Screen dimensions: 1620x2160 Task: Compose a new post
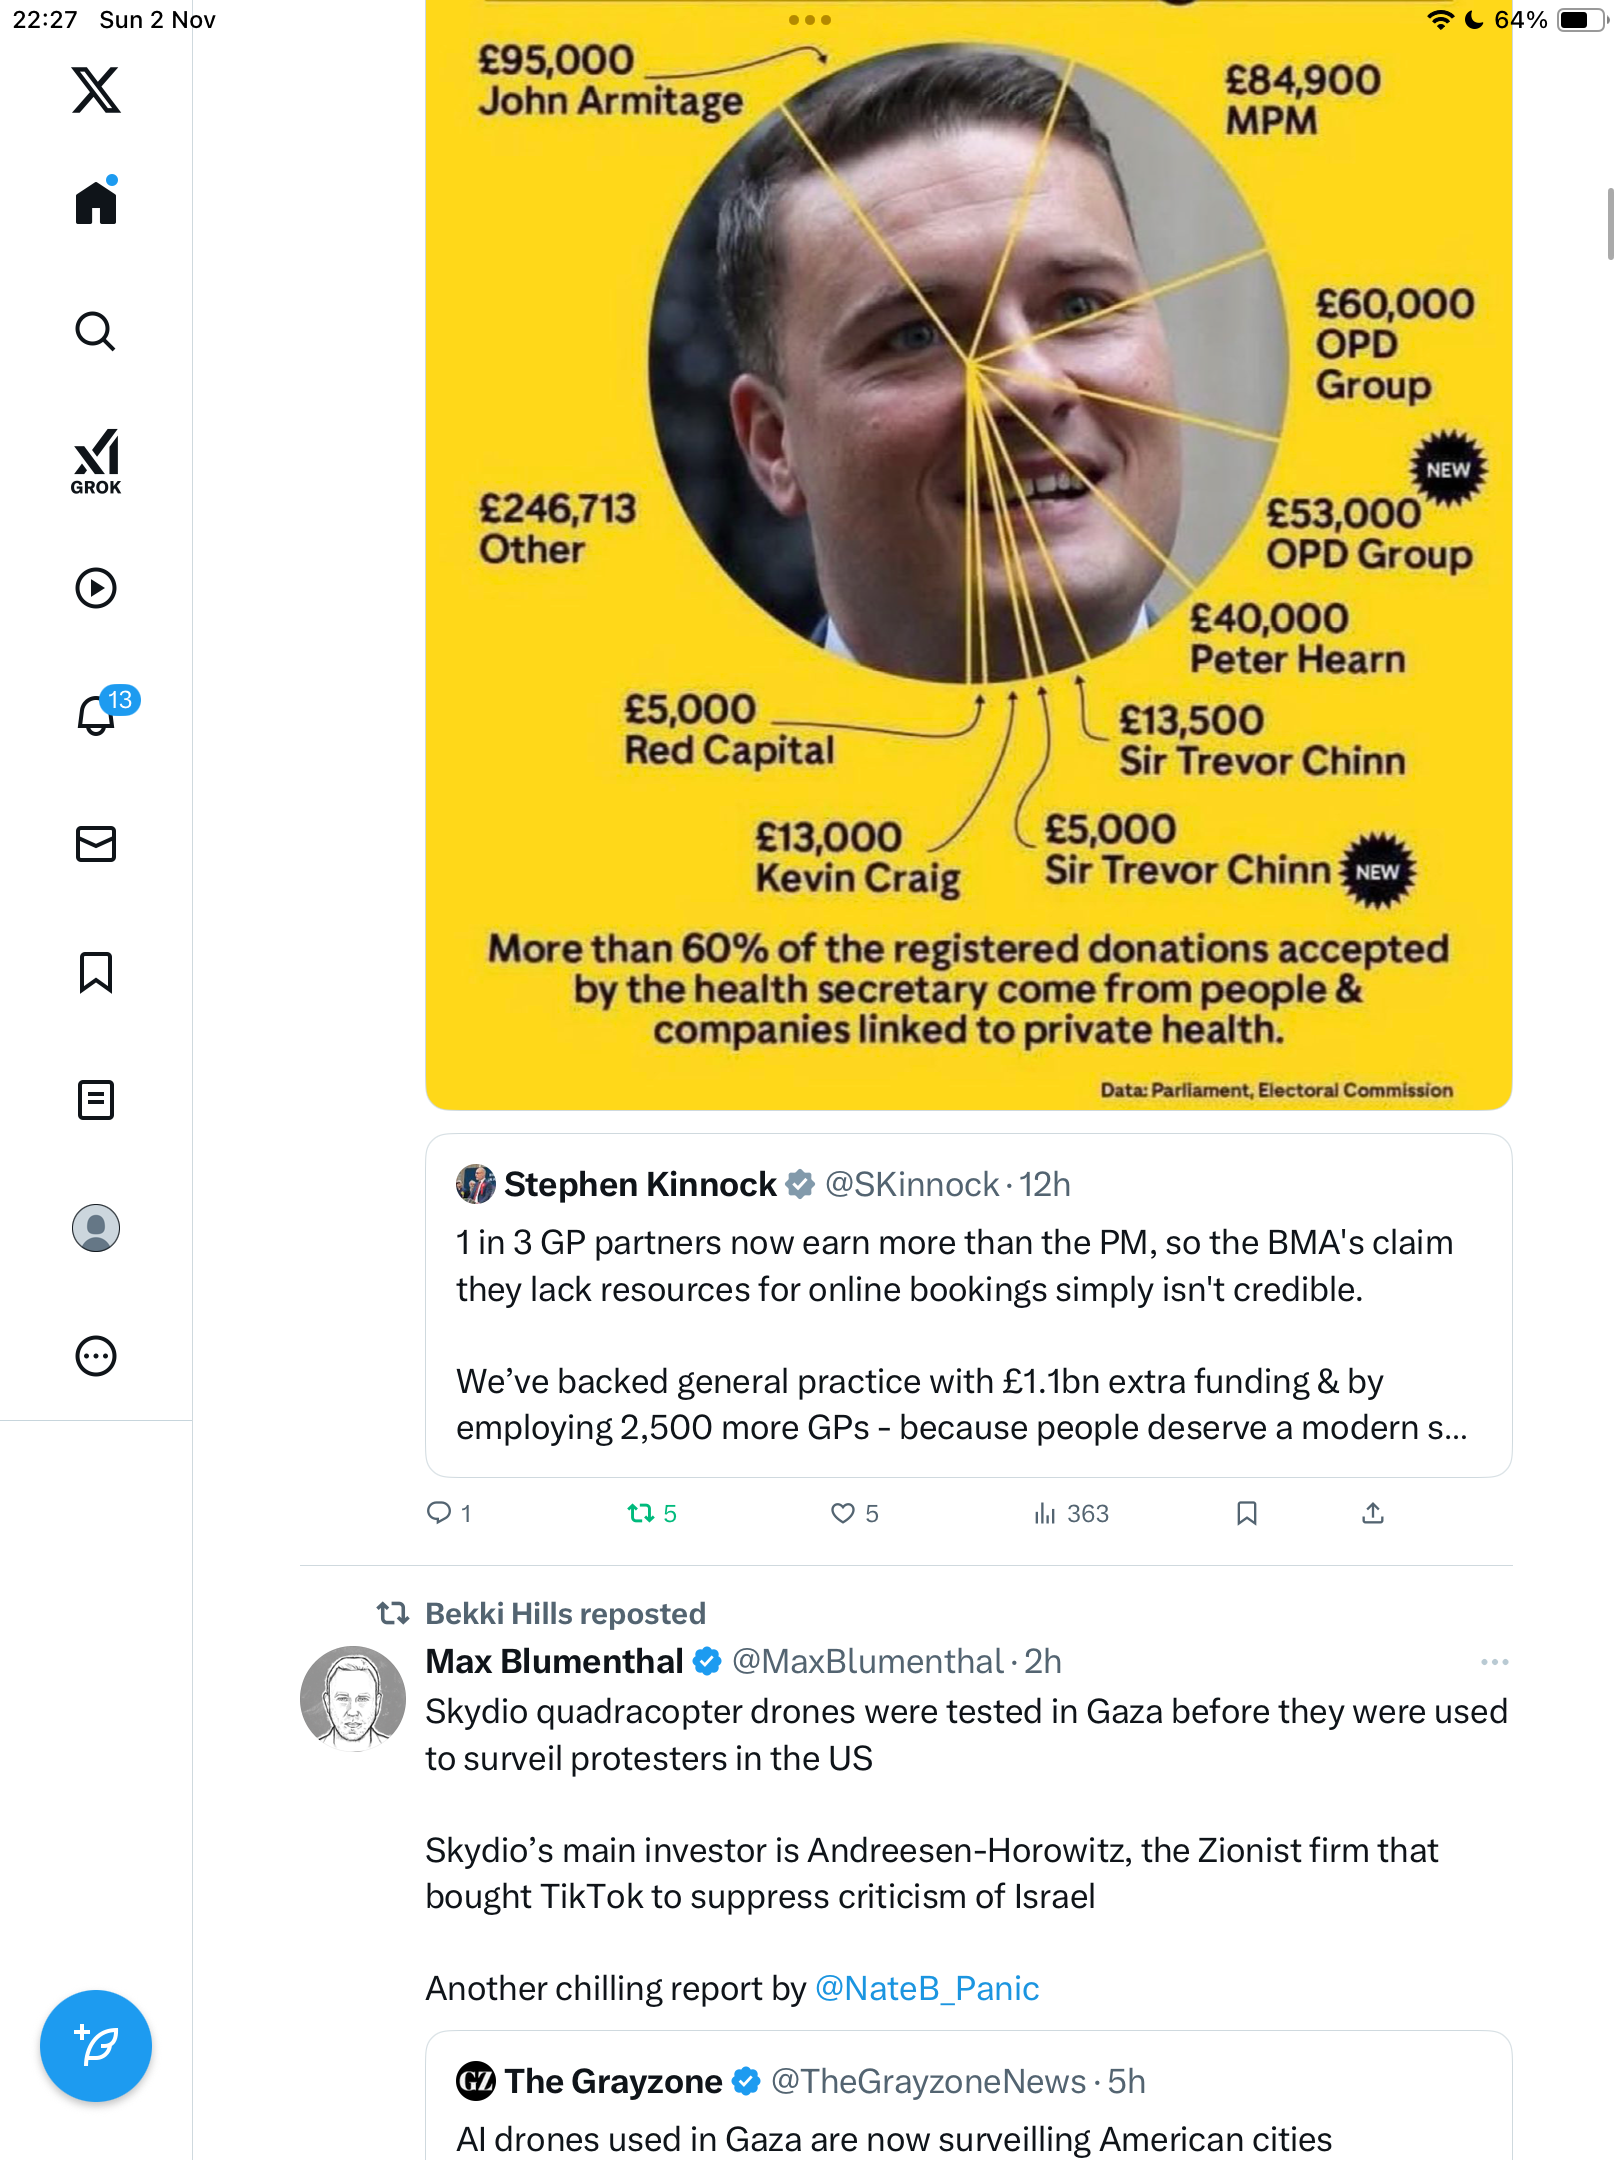(x=96, y=2046)
